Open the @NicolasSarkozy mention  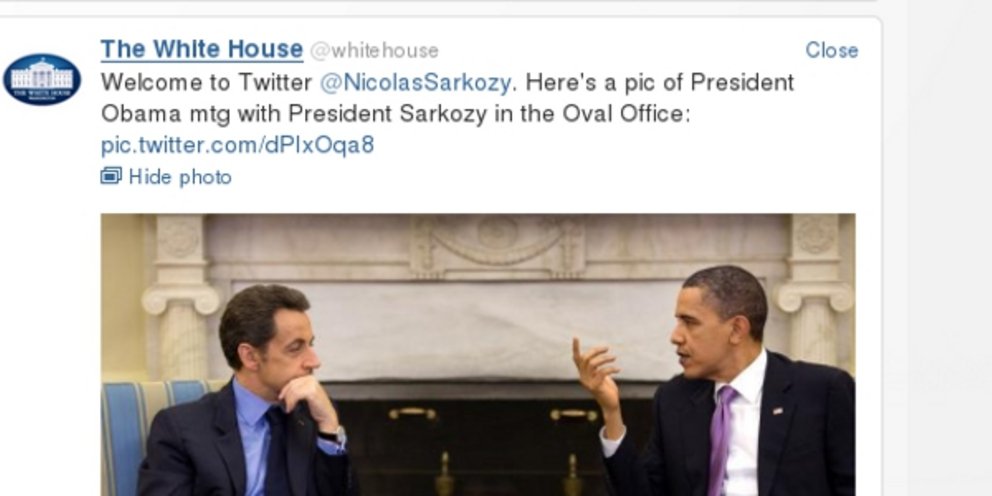pyautogui.click(x=416, y=82)
